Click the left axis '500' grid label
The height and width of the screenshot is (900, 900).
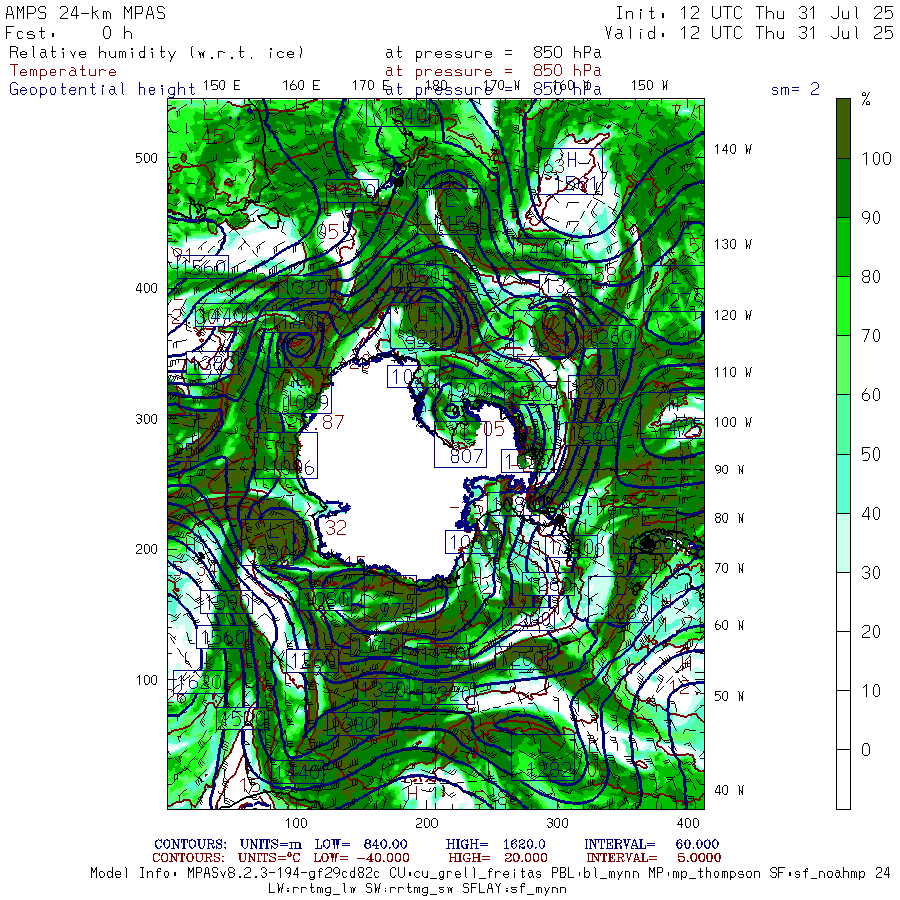[146, 158]
